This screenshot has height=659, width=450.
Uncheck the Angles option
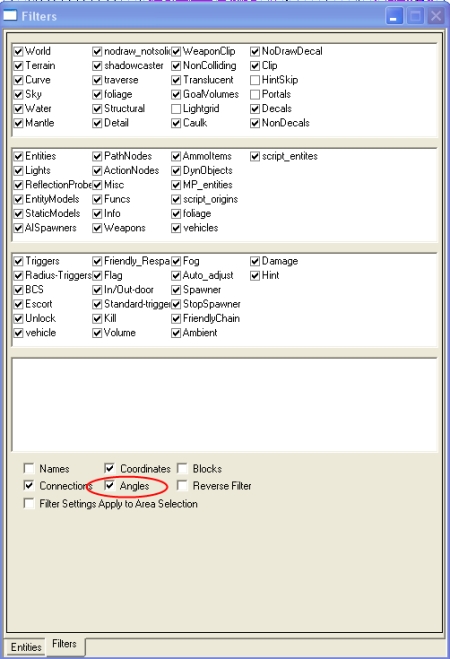click(110, 485)
